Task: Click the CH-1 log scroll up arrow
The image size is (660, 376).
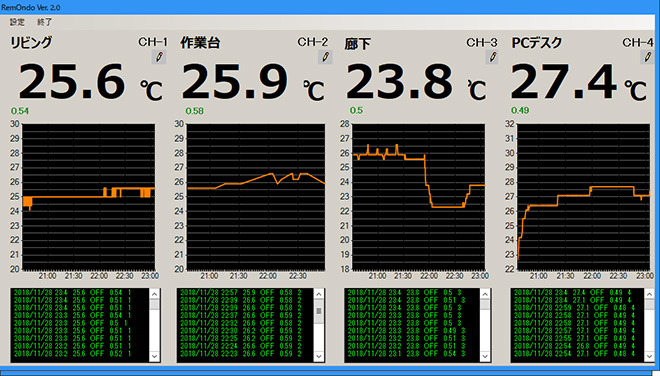Action: pyautogui.click(x=154, y=294)
